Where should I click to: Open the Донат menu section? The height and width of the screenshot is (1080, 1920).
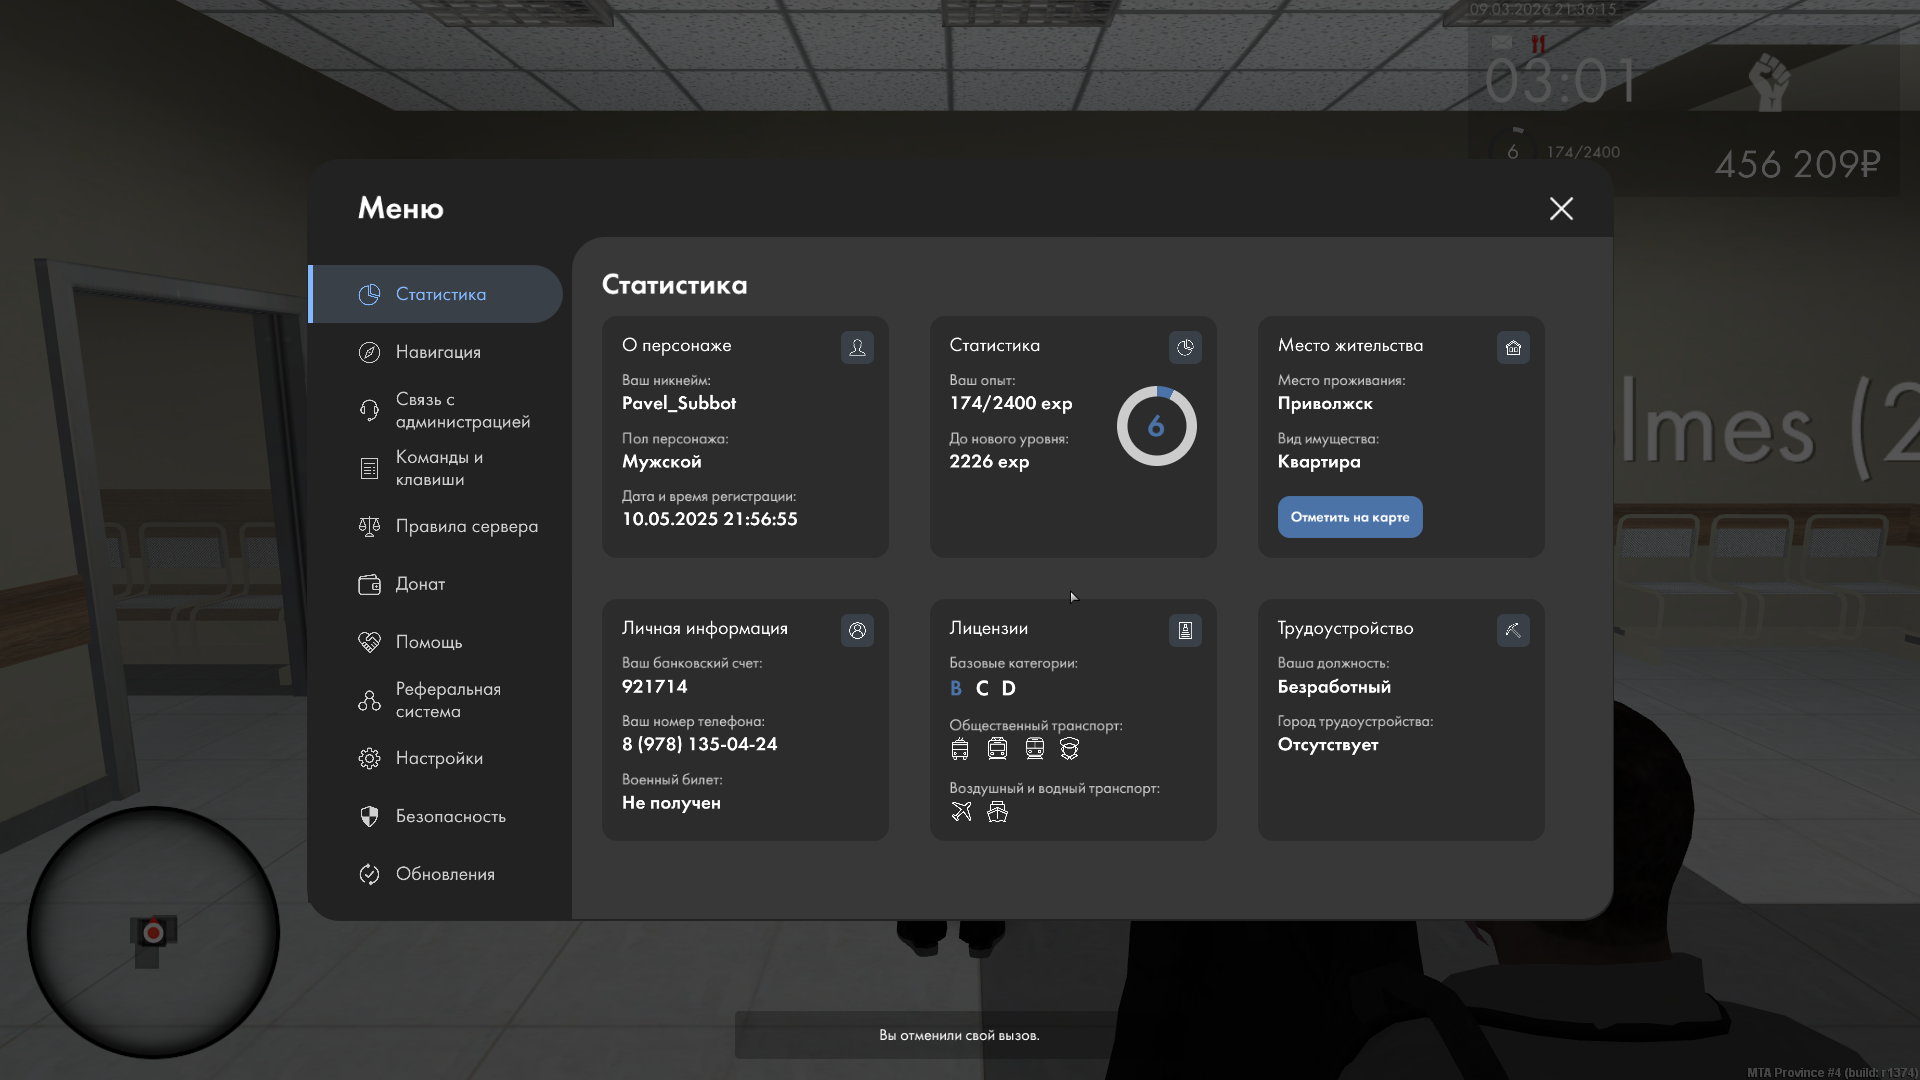pos(420,584)
